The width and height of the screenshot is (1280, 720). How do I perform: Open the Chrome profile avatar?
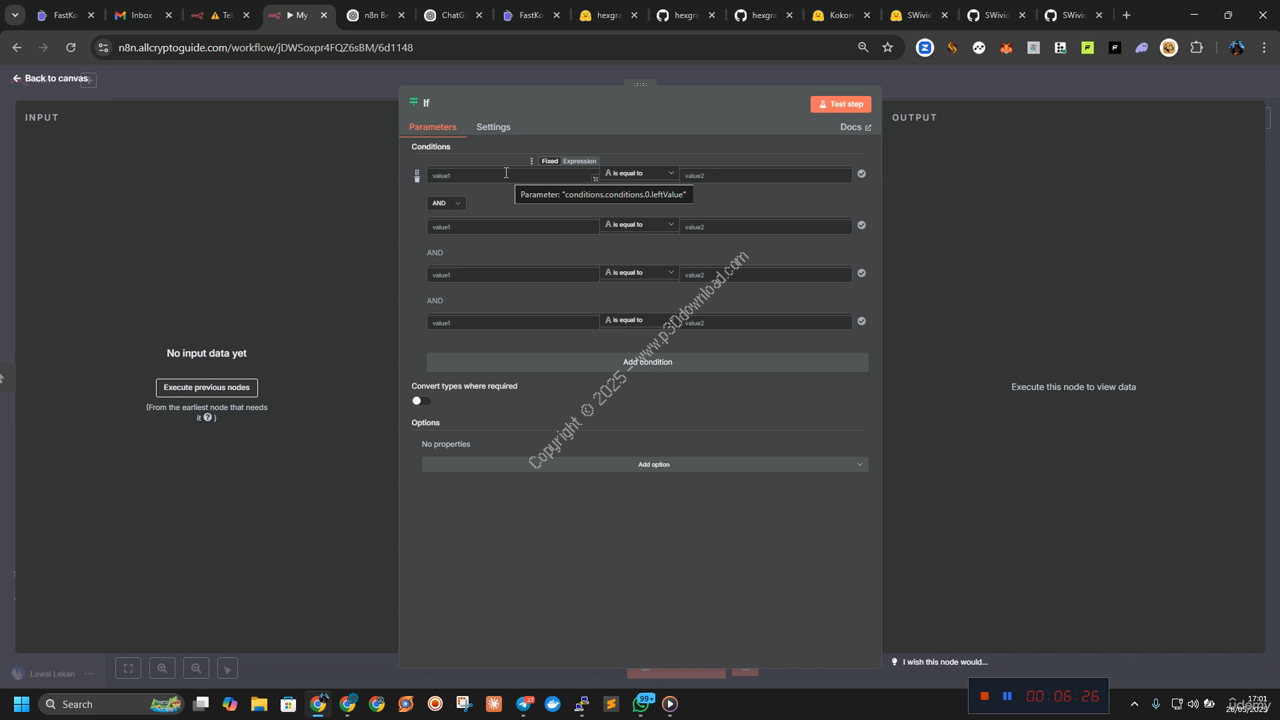pyautogui.click(x=1237, y=47)
